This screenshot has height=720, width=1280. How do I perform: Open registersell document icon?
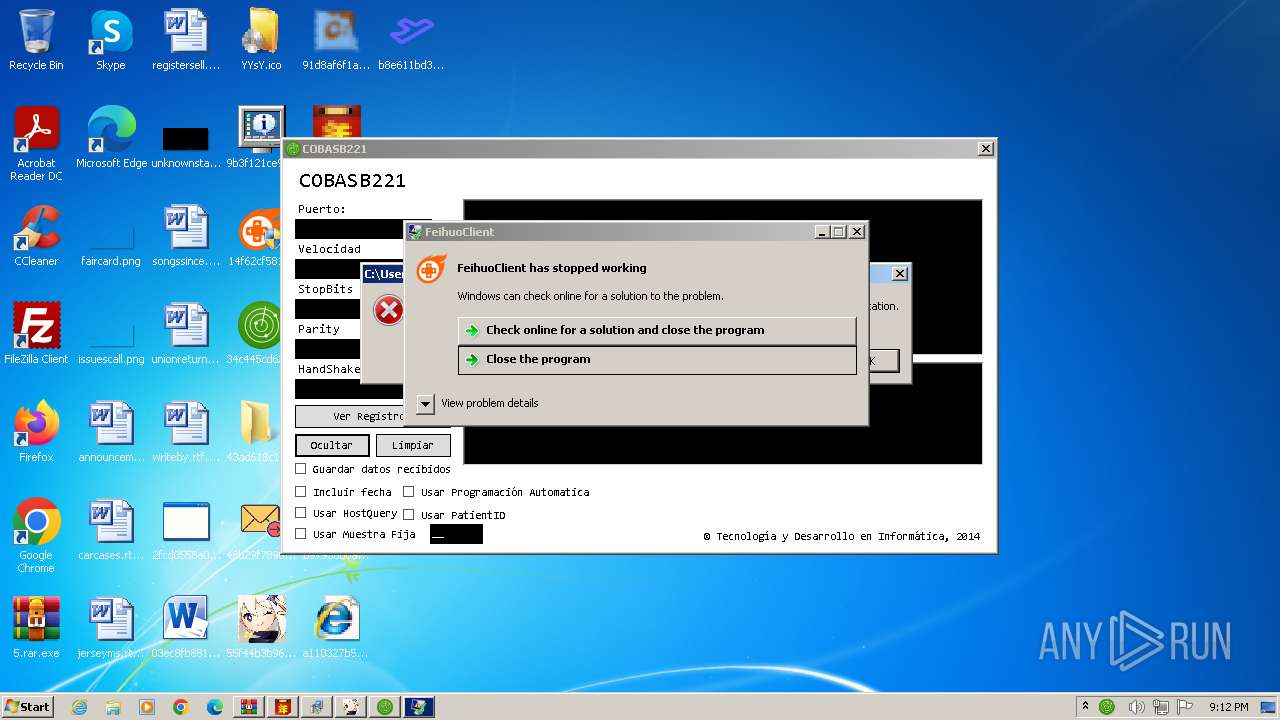[185, 40]
